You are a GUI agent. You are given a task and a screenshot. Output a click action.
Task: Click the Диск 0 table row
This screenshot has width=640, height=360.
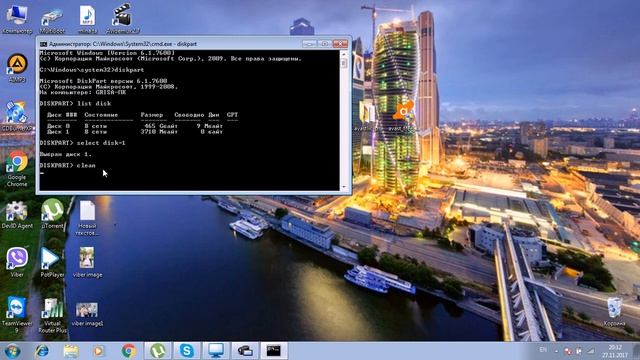(135, 126)
